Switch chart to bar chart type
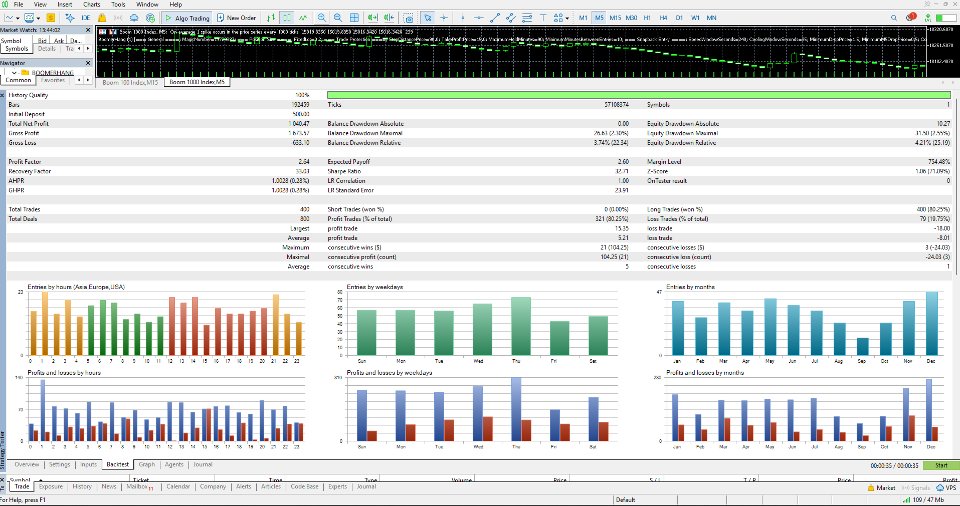The height and width of the screenshot is (506, 960). pyautogui.click(x=271, y=18)
